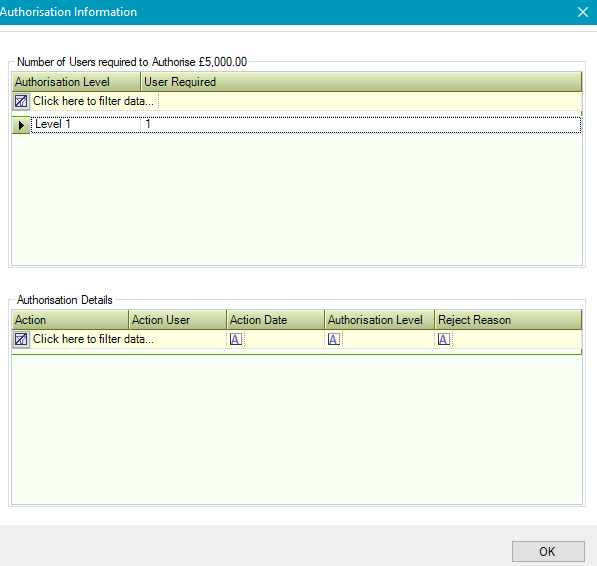Sort by the Action column header
Image resolution: width=597 pixels, height=566 pixels.
[70, 320]
